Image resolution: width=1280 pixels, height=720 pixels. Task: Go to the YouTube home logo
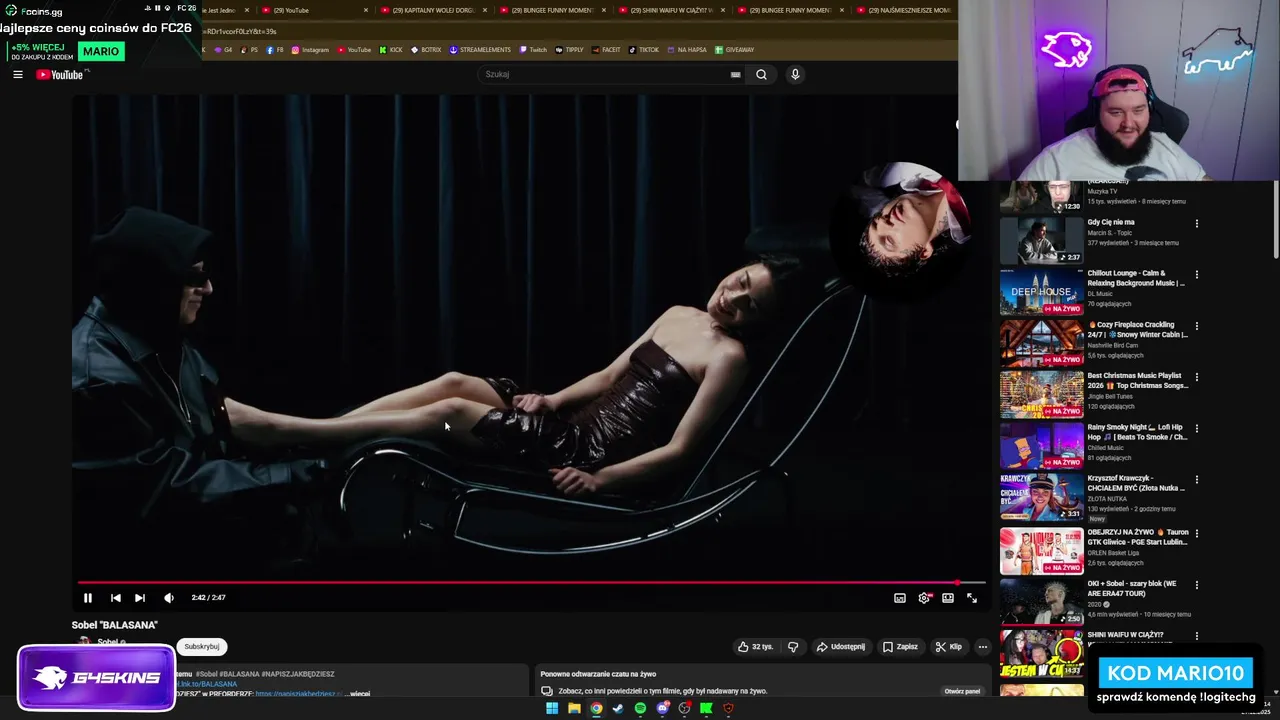click(60, 74)
